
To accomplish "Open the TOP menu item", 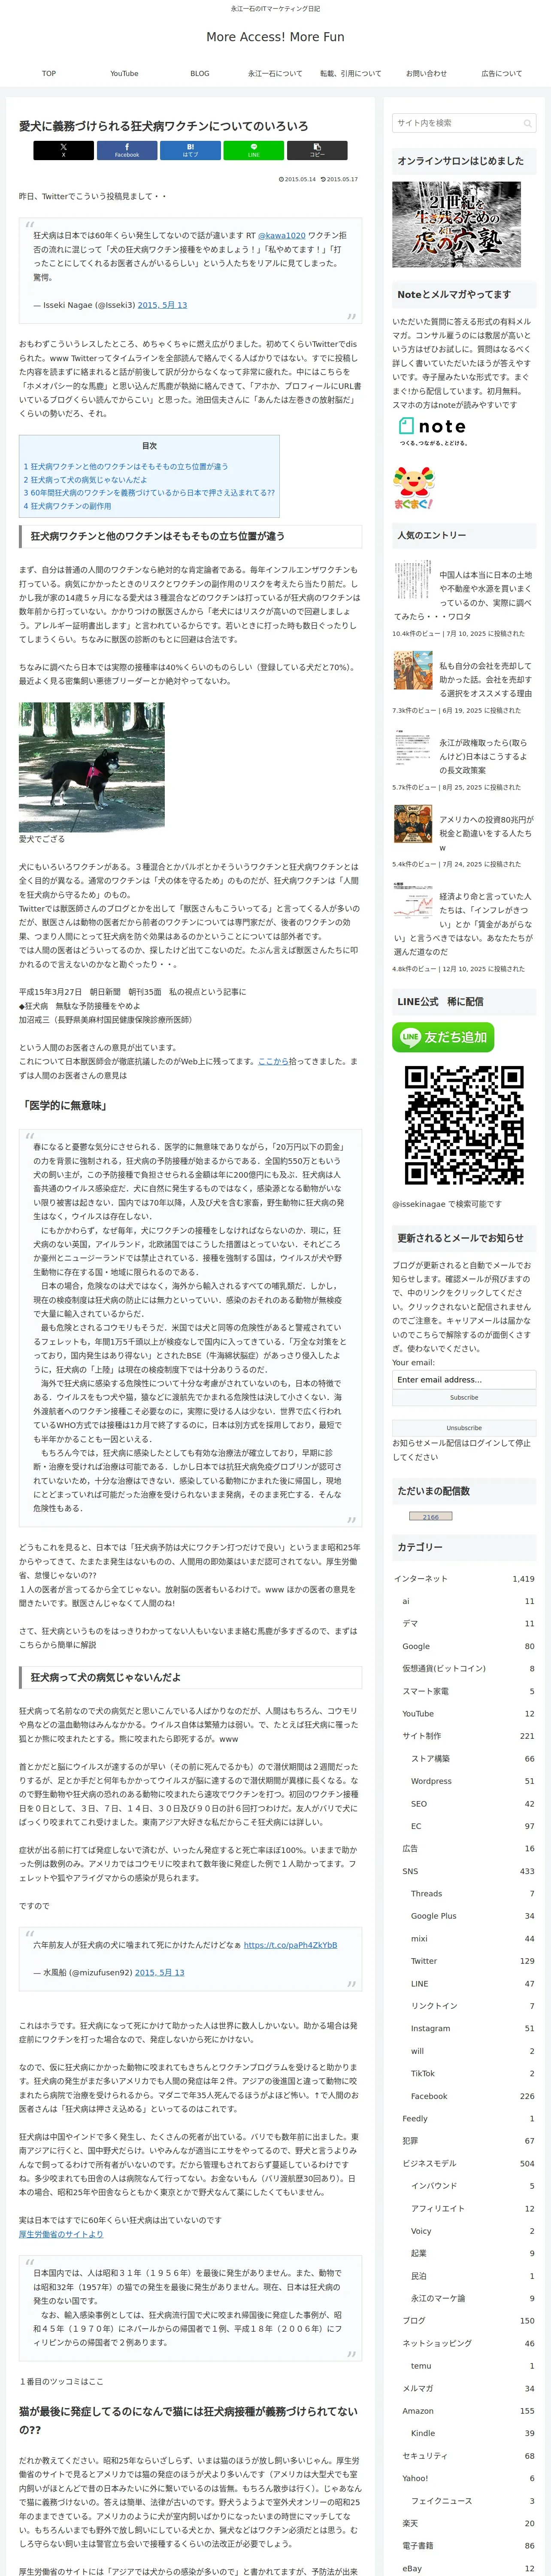I will click(49, 73).
